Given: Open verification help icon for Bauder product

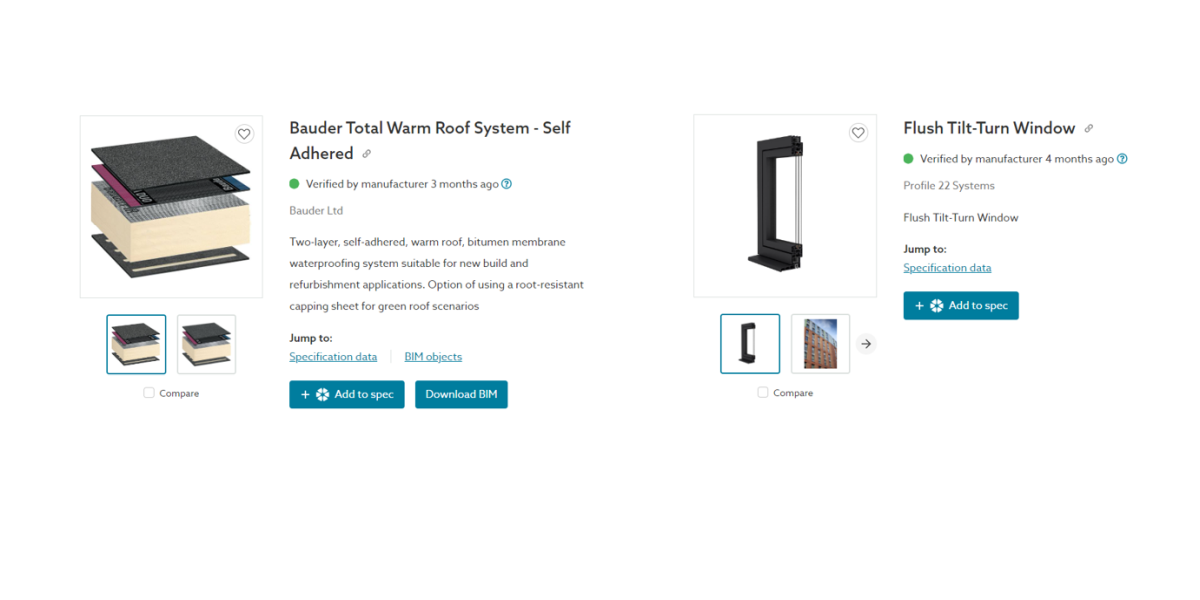Looking at the screenshot, I should coord(507,184).
